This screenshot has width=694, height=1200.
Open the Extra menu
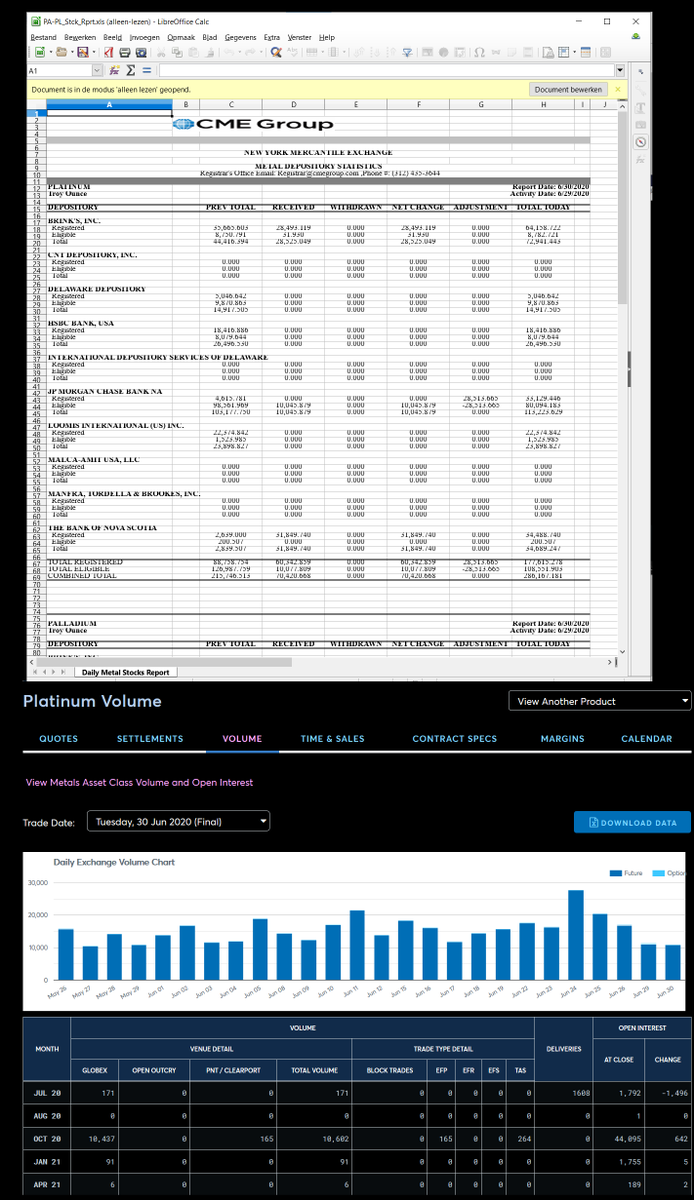pyautogui.click(x=272, y=37)
